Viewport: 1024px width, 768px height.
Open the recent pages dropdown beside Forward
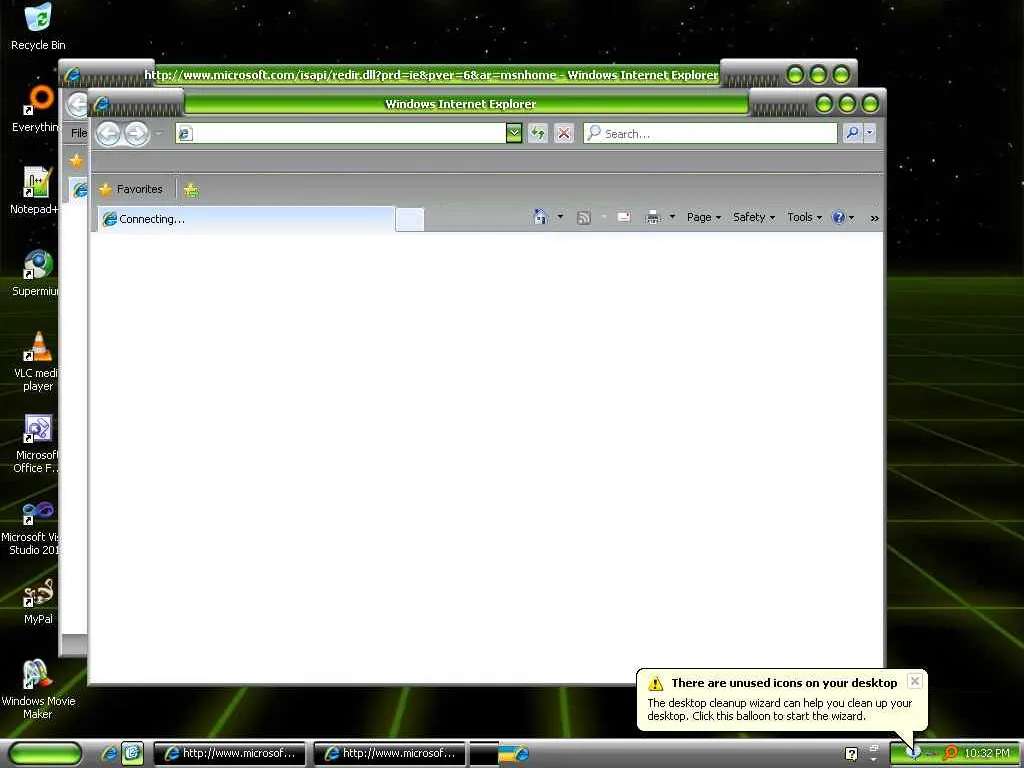point(159,134)
